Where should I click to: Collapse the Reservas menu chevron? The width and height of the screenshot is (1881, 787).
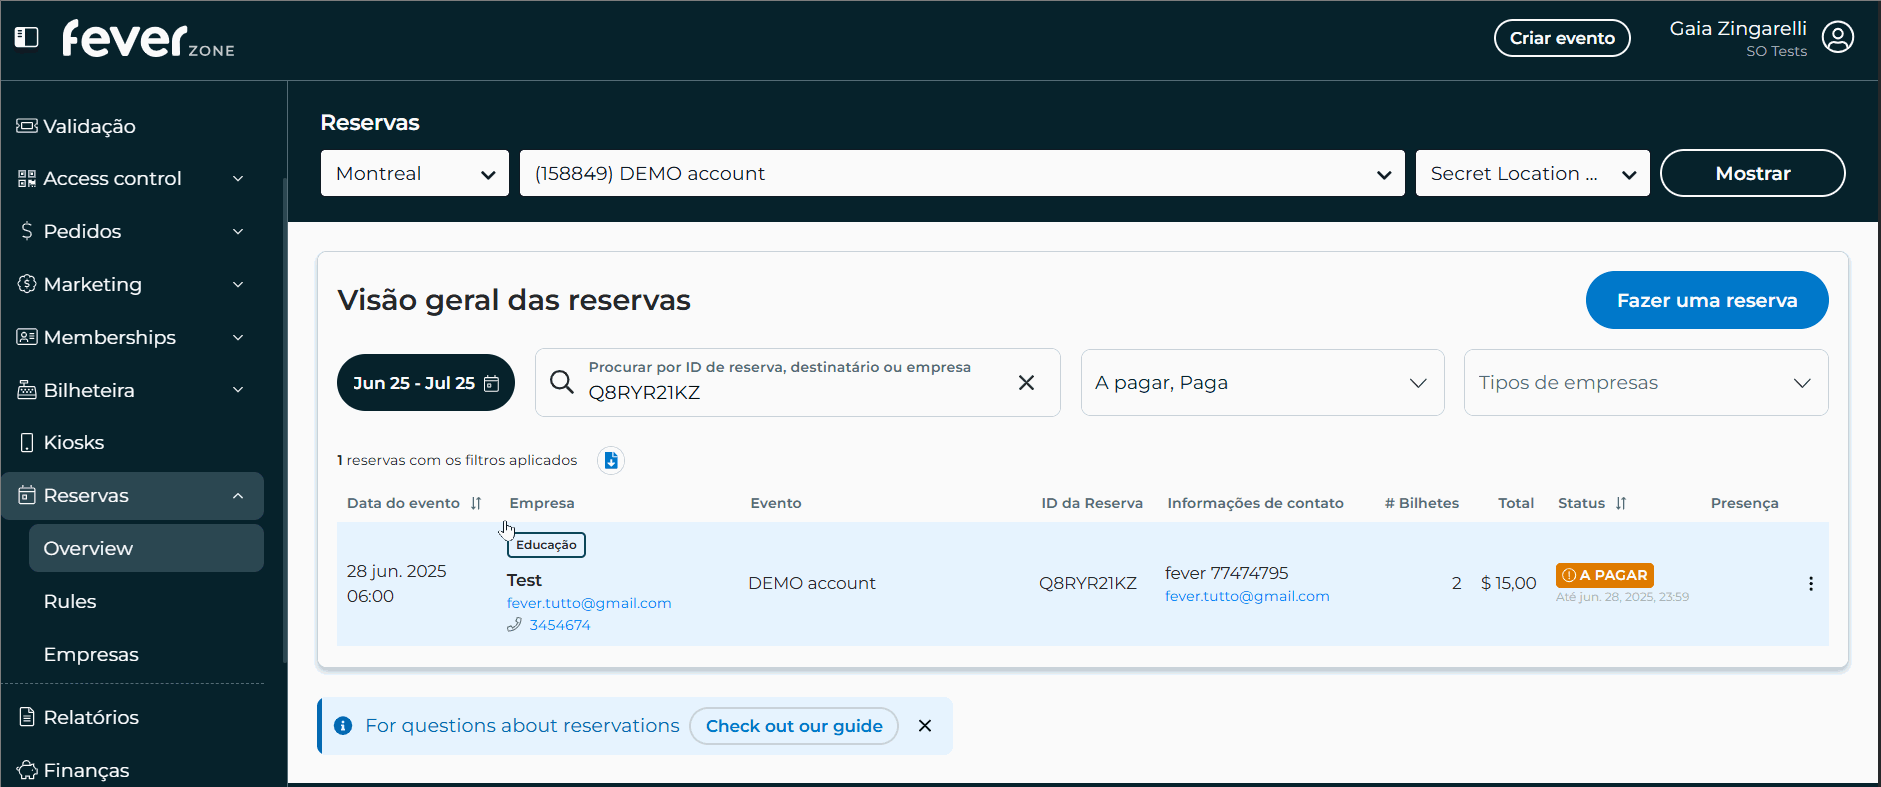coord(238,495)
